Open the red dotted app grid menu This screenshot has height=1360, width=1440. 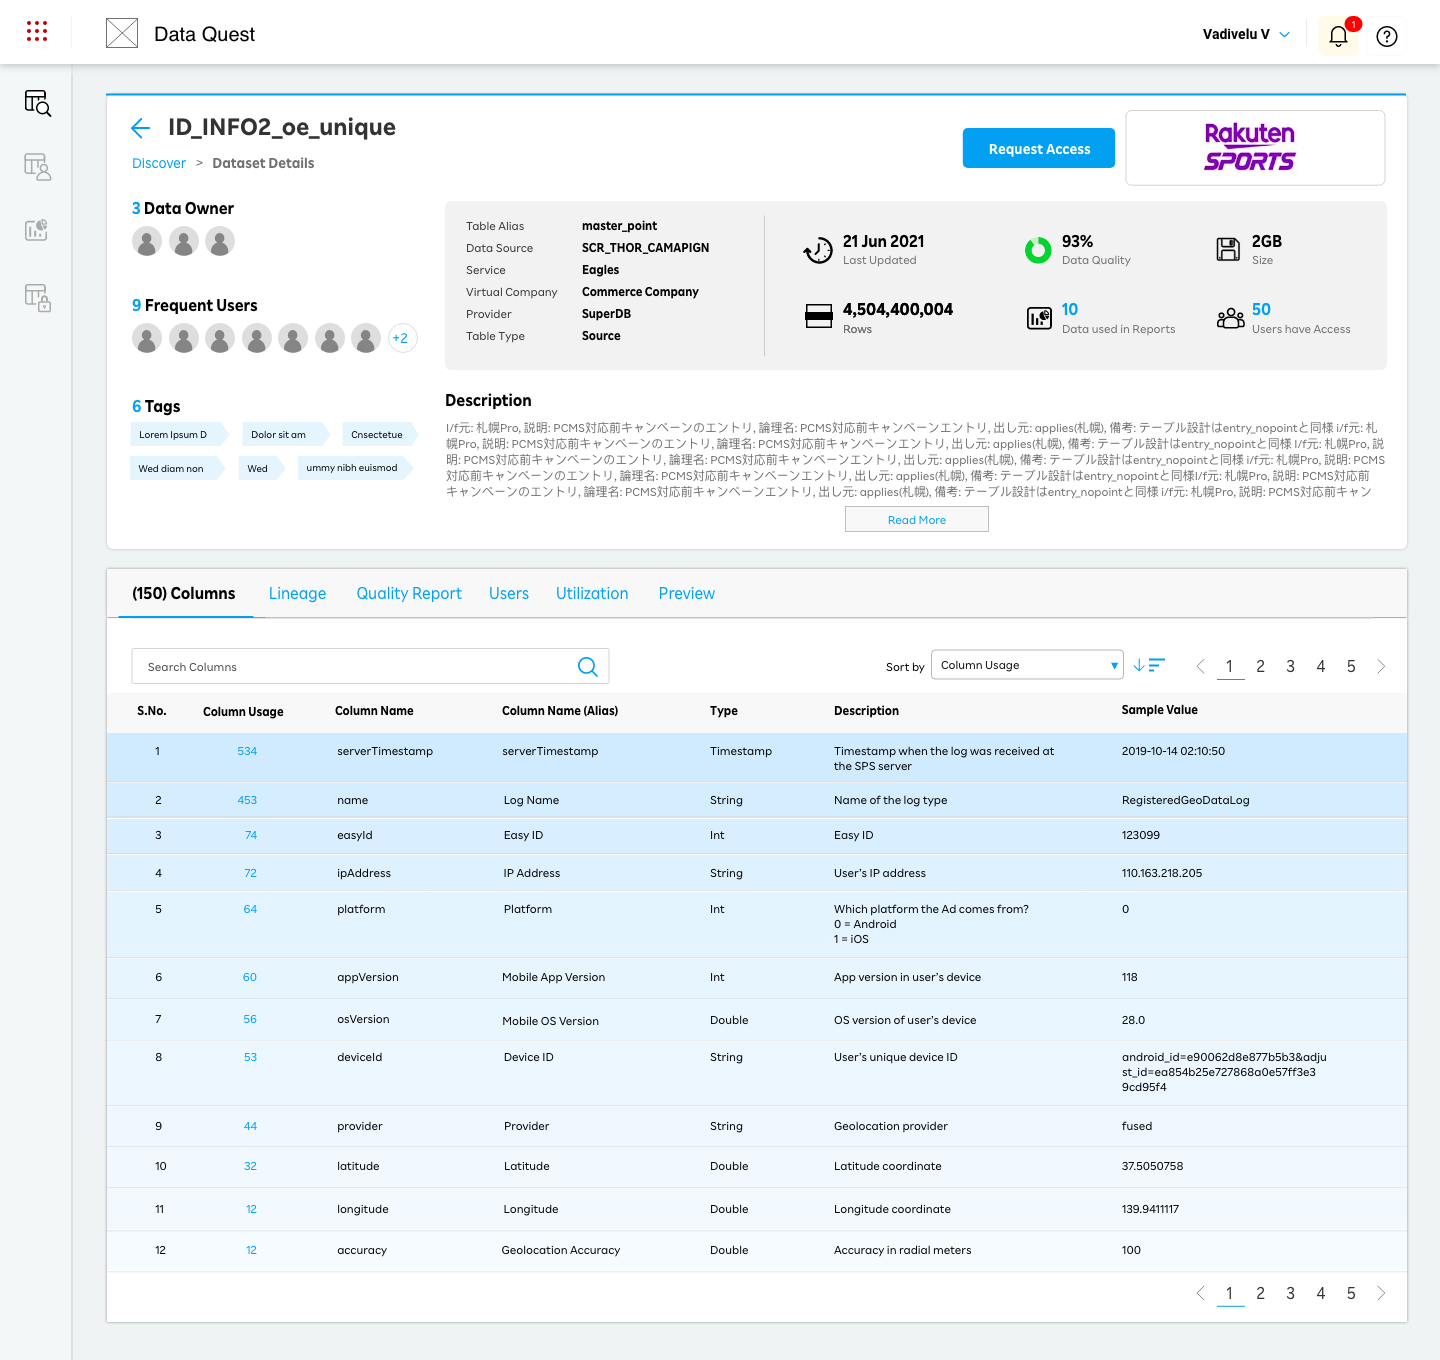pyautogui.click(x=37, y=32)
